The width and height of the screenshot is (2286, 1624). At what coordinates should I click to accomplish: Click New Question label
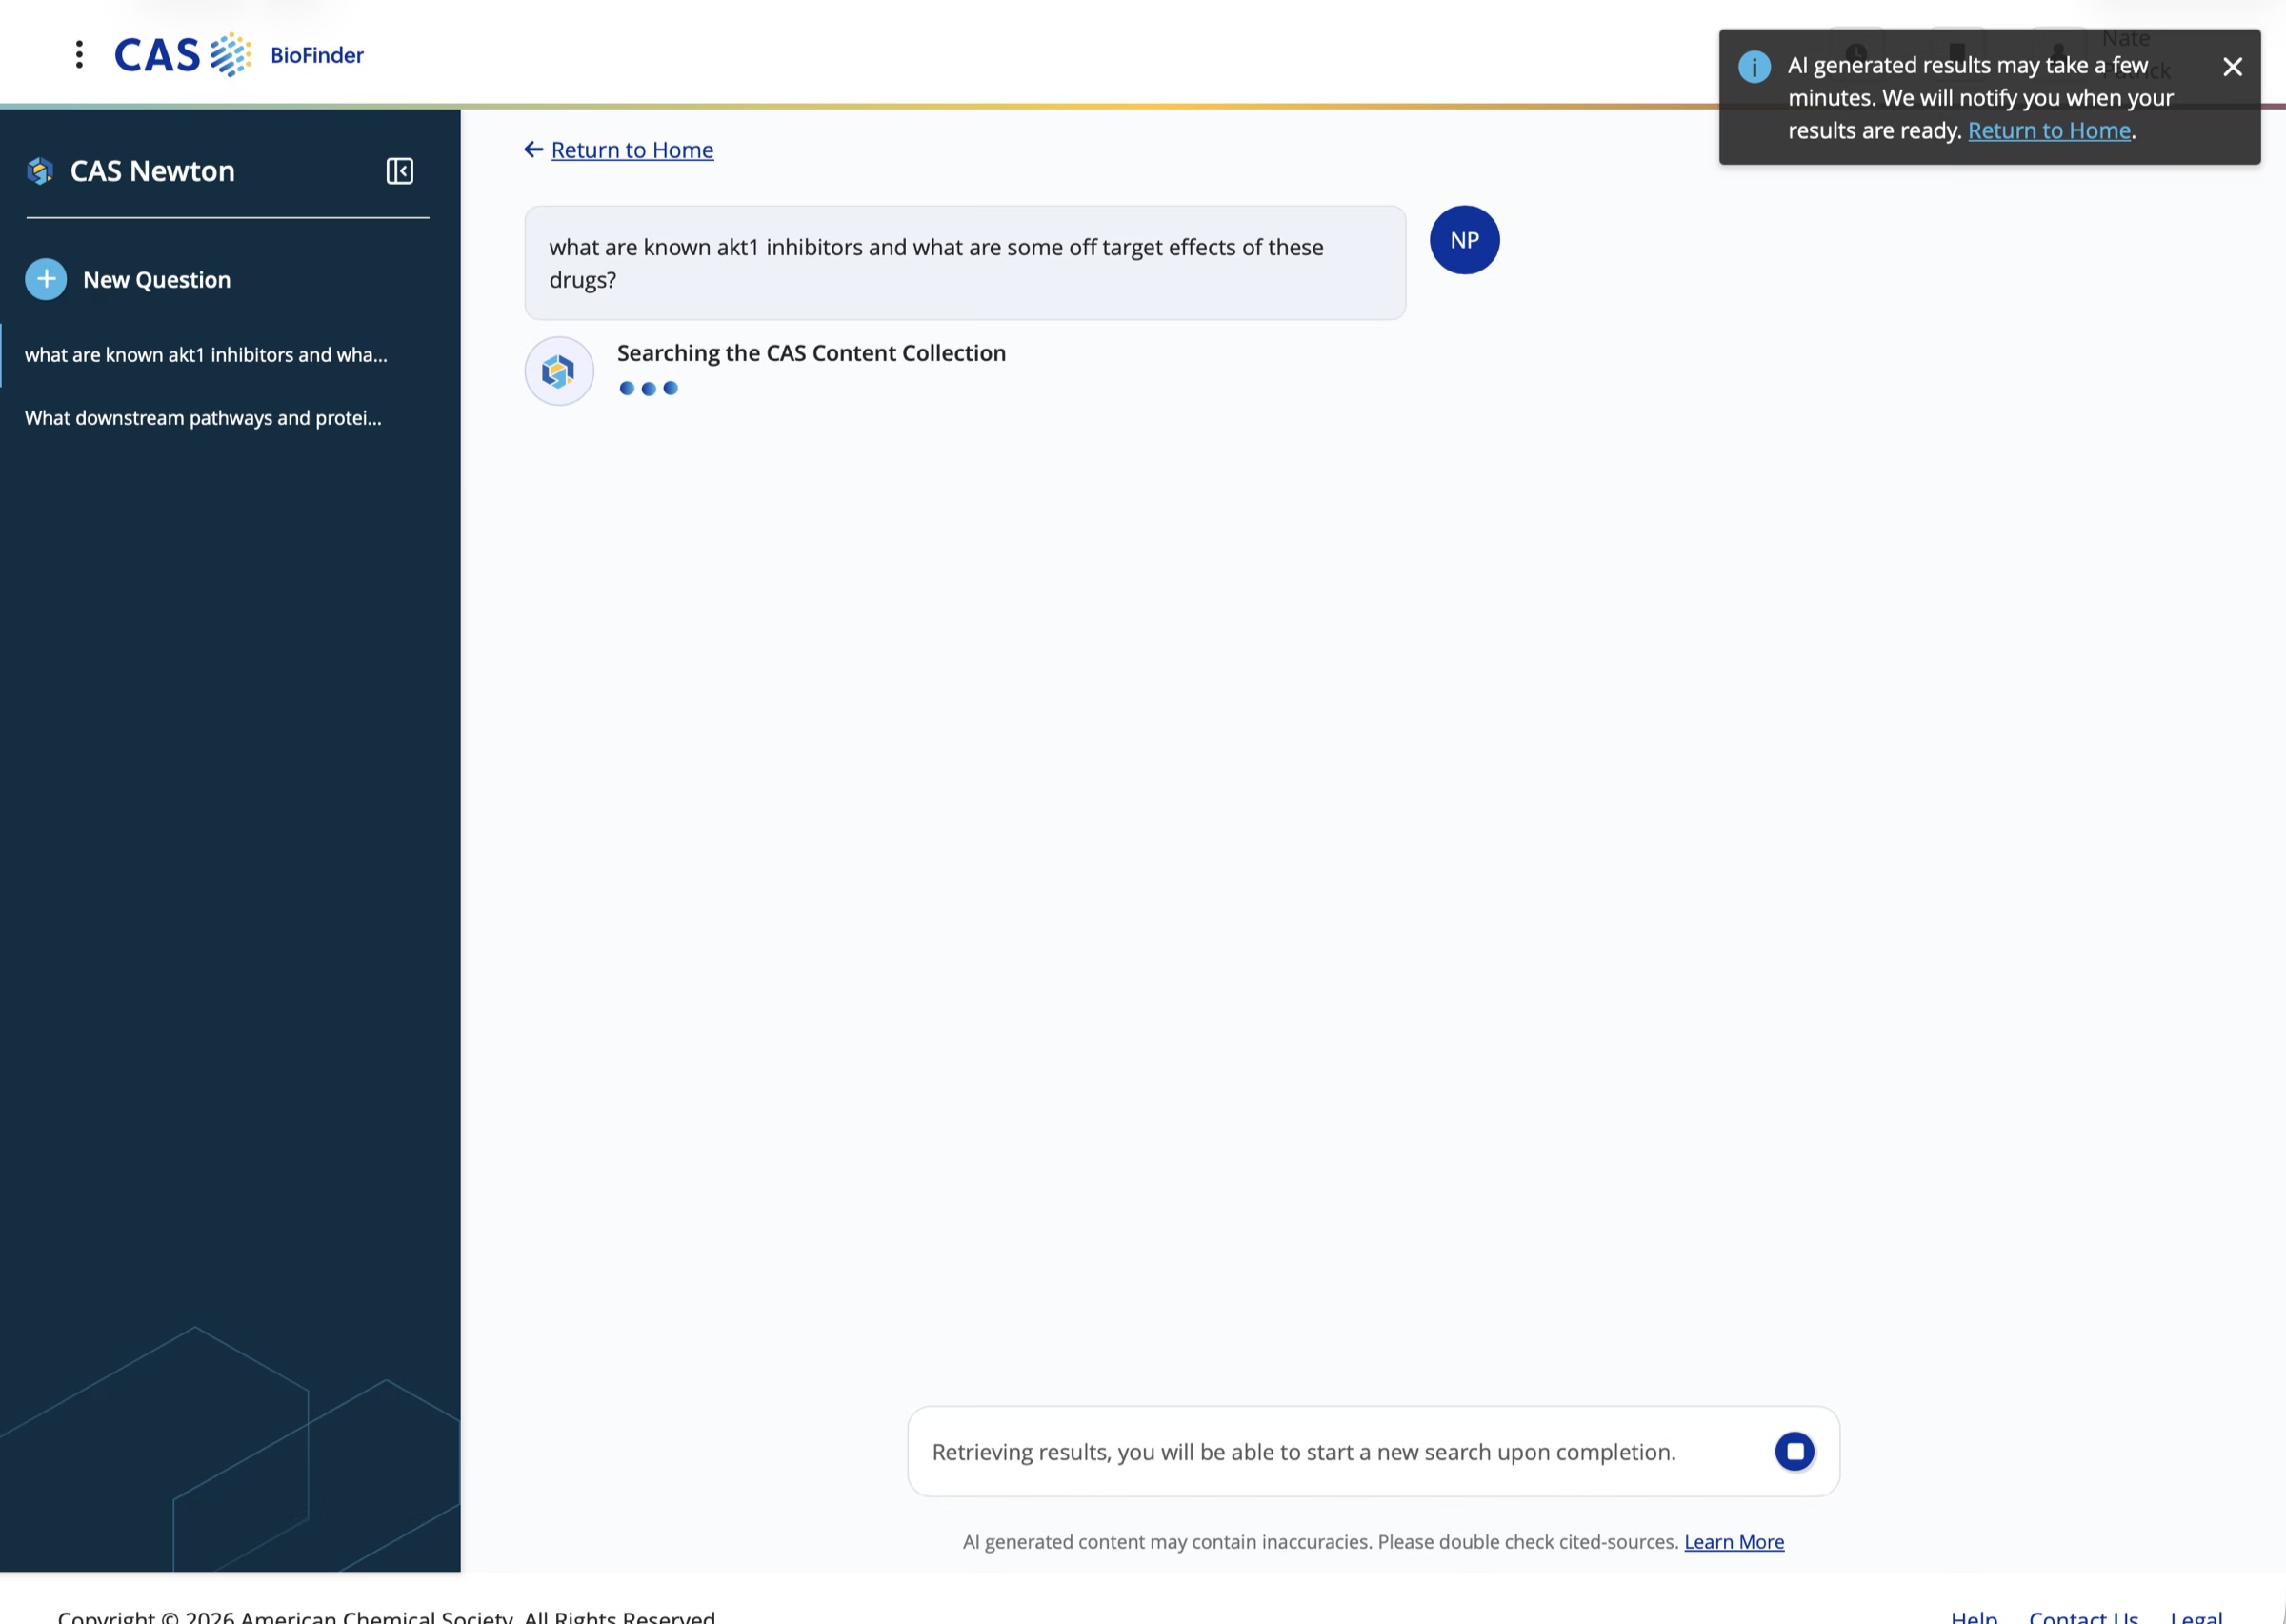[x=157, y=280]
